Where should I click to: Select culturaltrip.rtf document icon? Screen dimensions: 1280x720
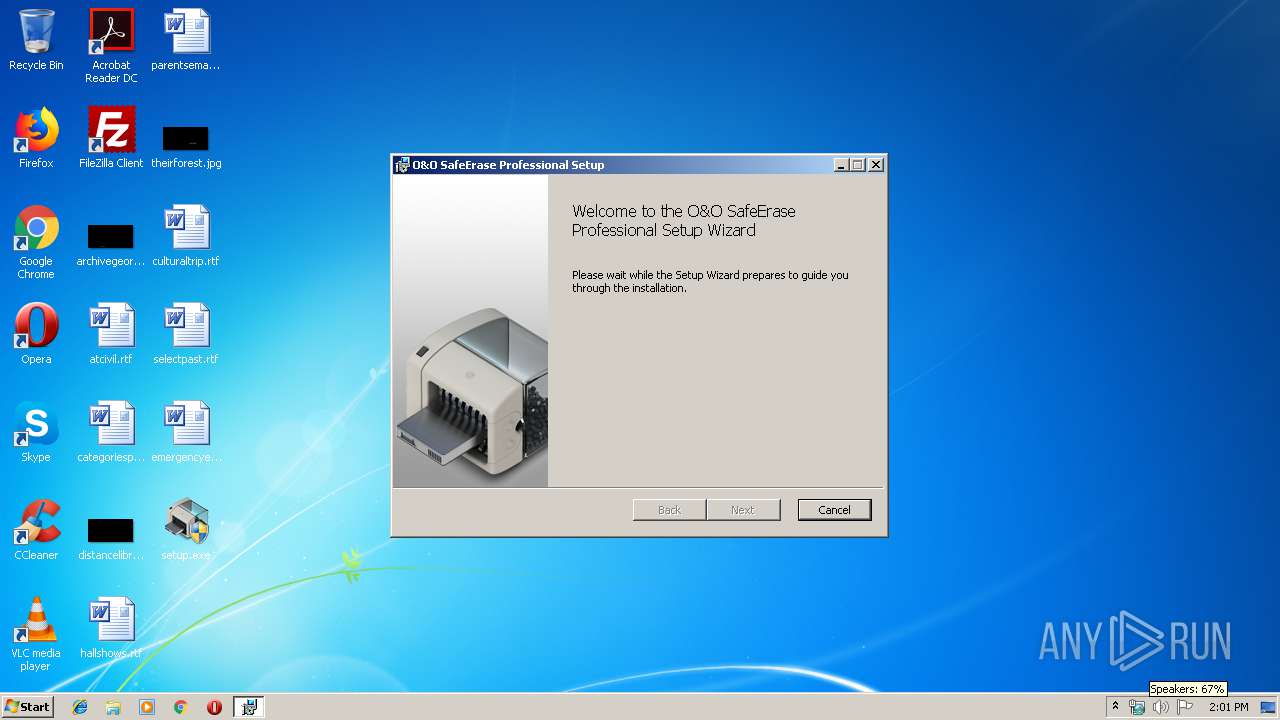coord(186,237)
